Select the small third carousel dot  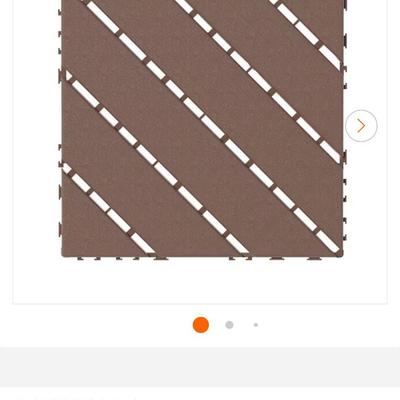coord(256,325)
